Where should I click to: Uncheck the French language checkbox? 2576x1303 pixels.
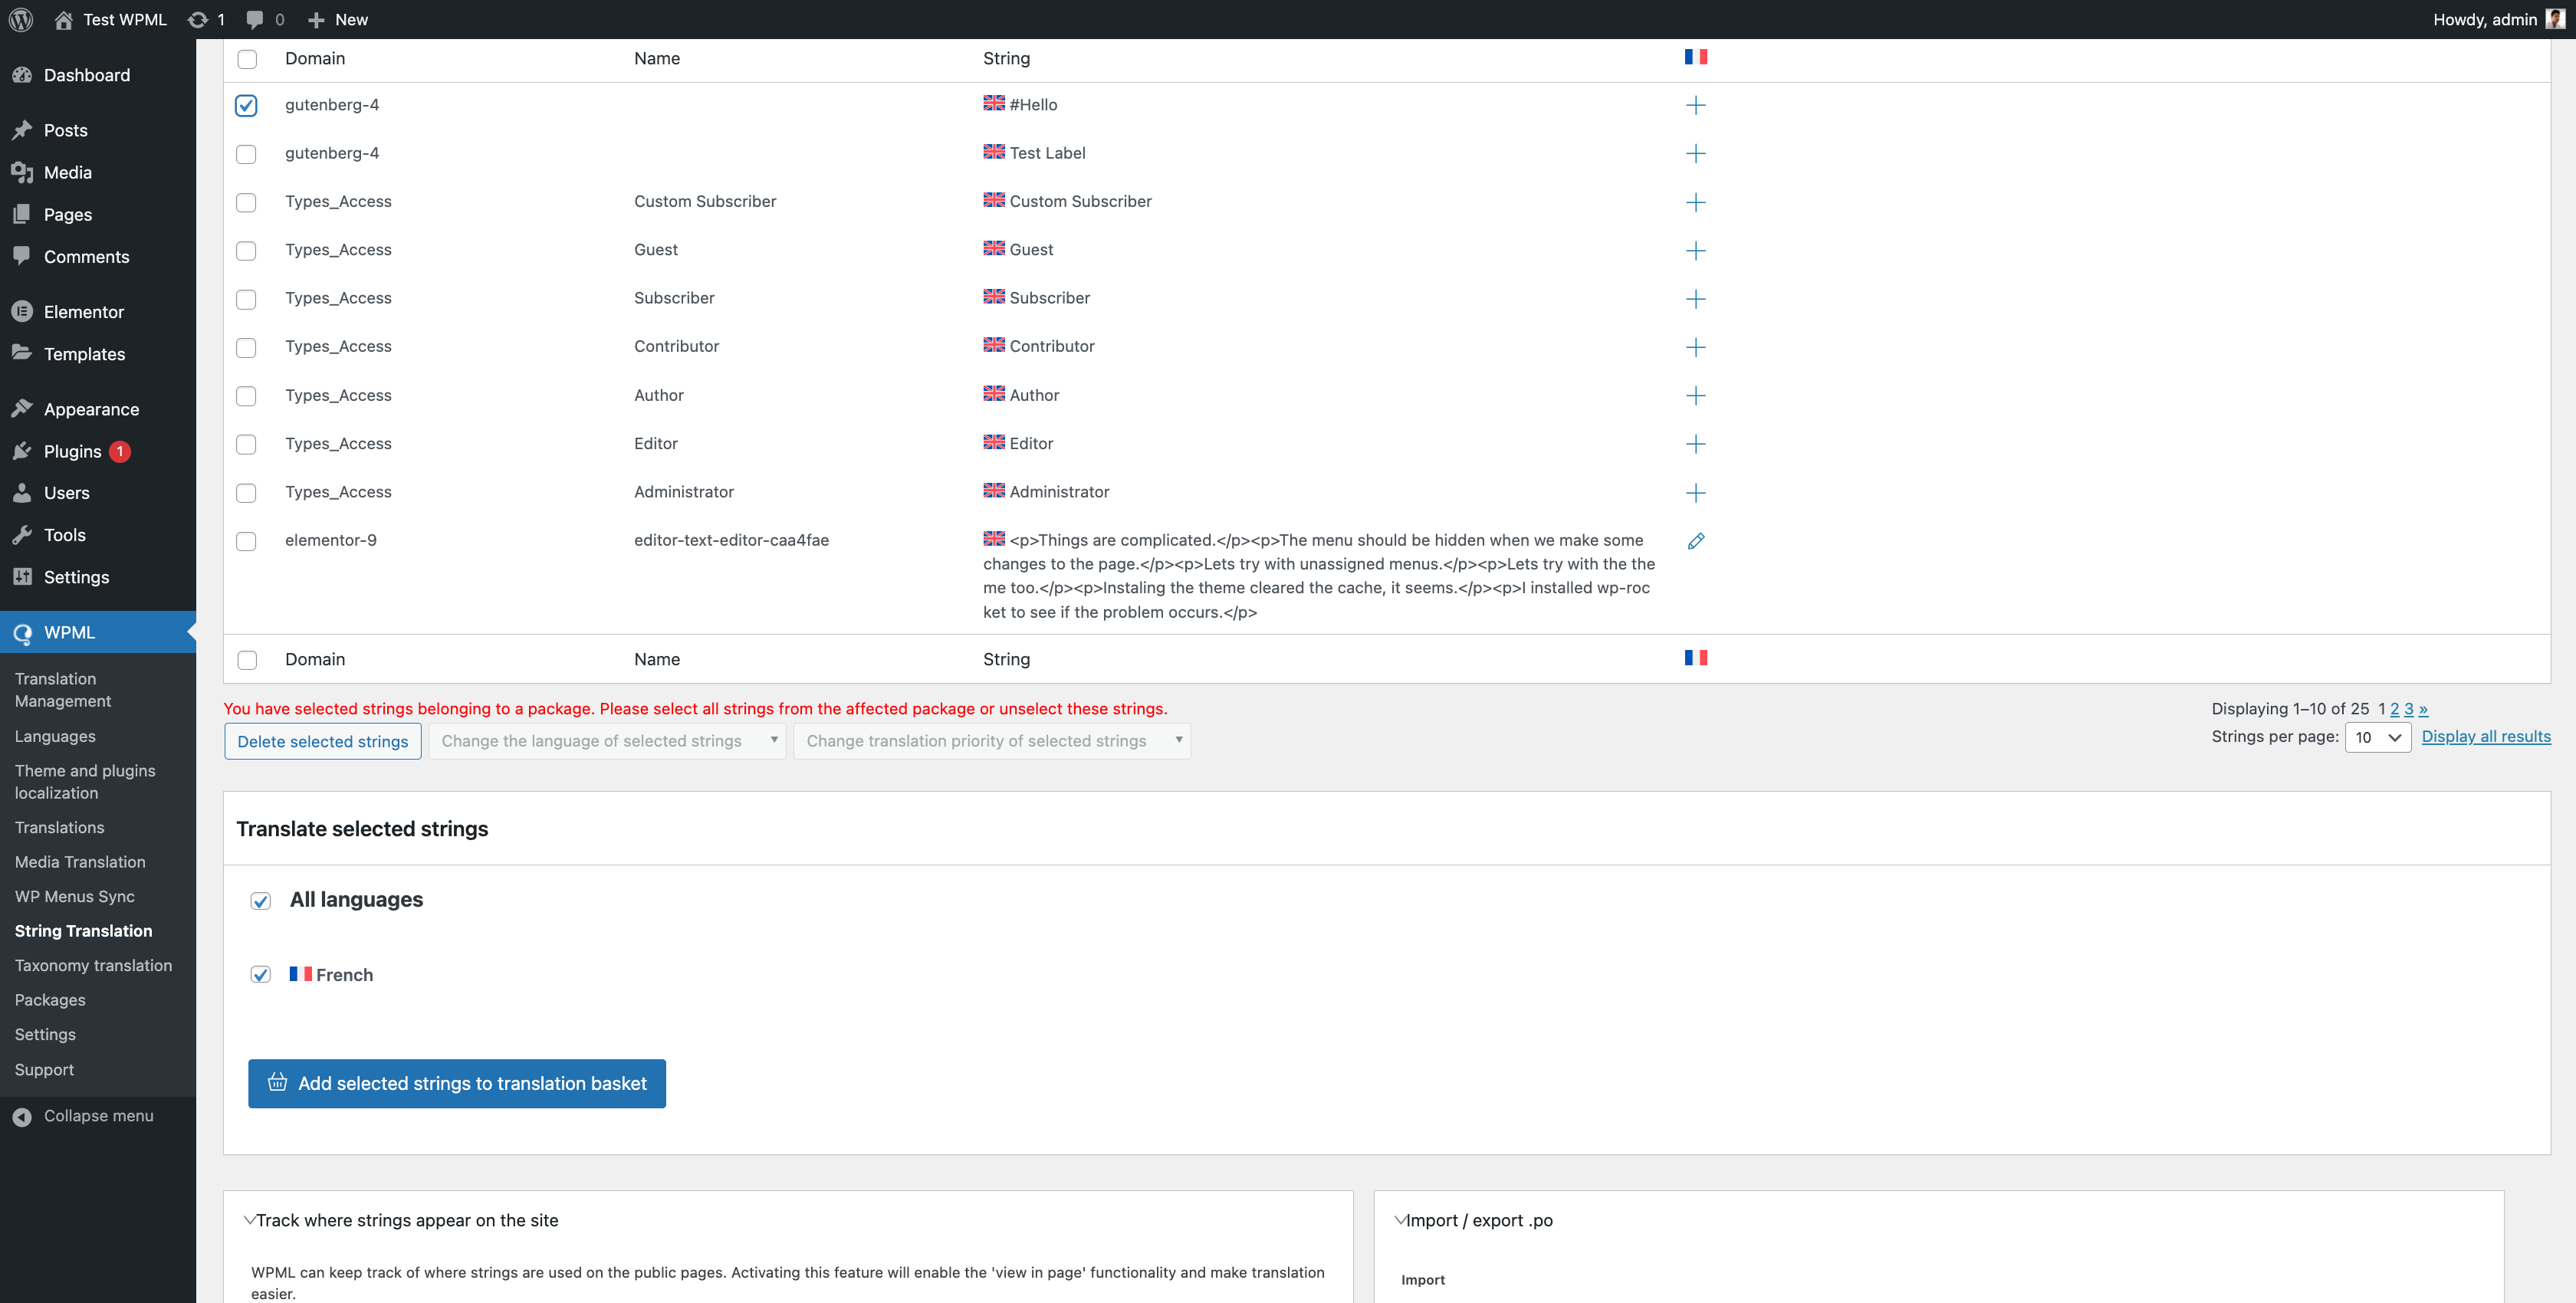point(261,974)
